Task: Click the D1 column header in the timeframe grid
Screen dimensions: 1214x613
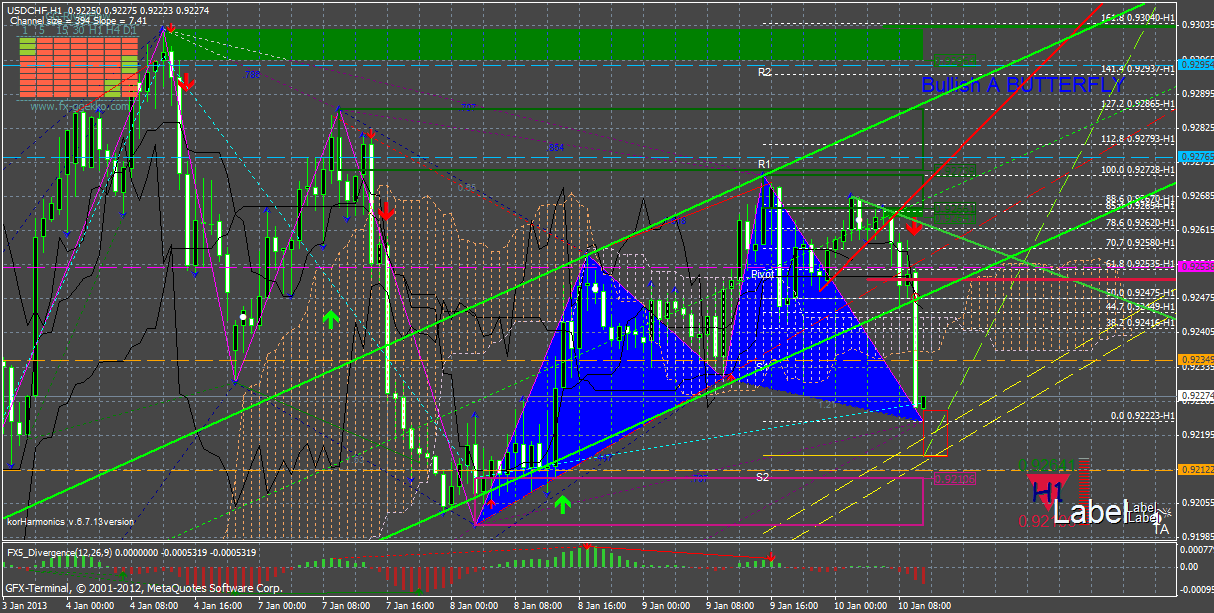Action: (x=130, y=30)
